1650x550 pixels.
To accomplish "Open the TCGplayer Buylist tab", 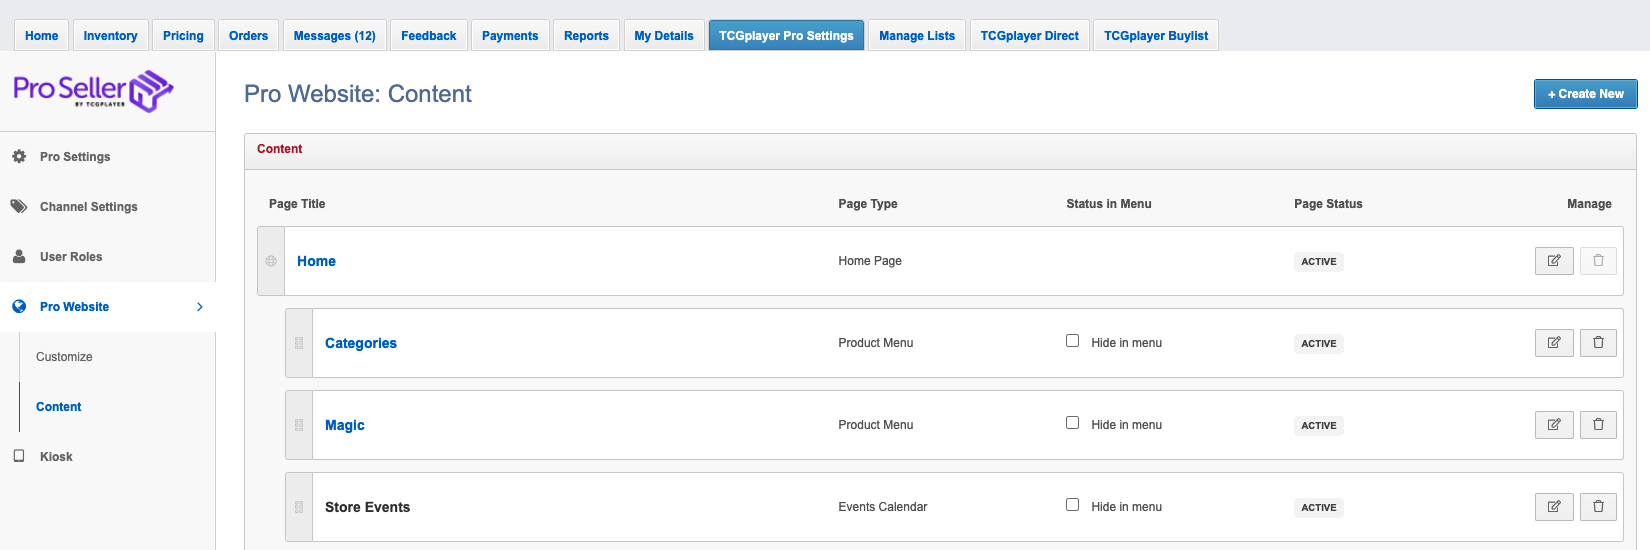I will pos(1156,36).
